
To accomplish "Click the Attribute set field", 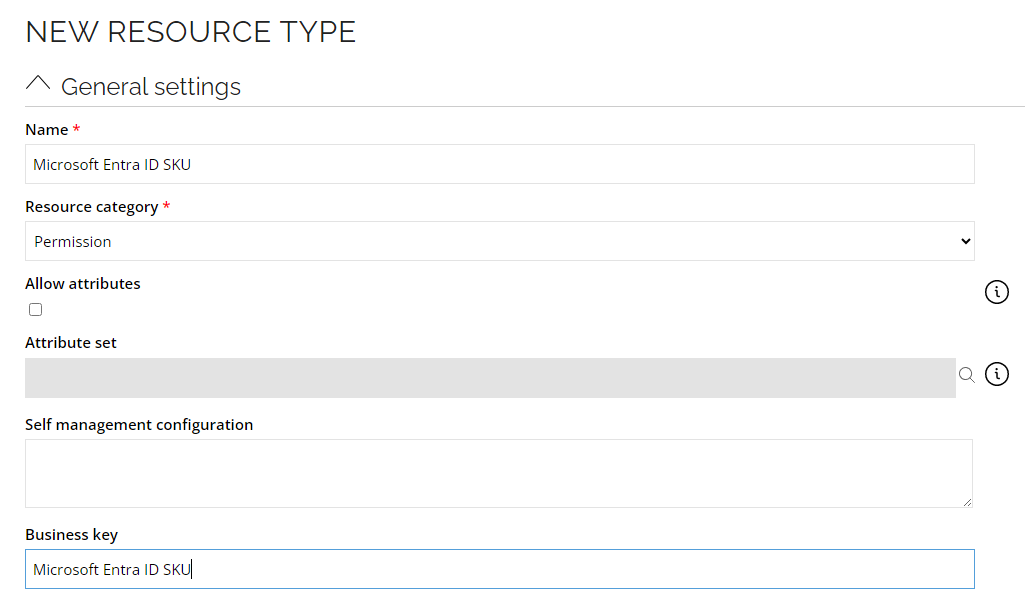I will pos(490,377).
